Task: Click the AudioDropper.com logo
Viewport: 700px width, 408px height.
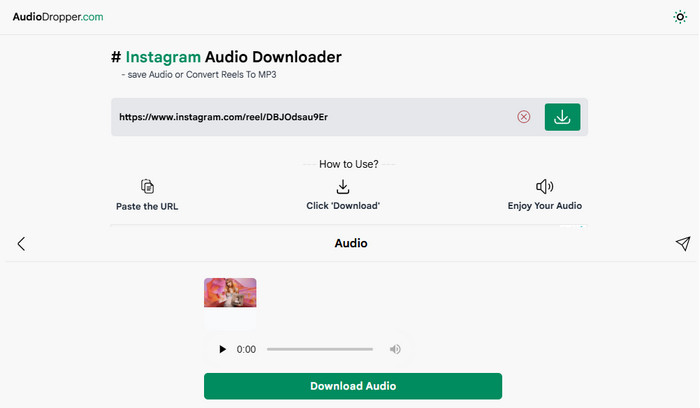Action: coord(58,17)
